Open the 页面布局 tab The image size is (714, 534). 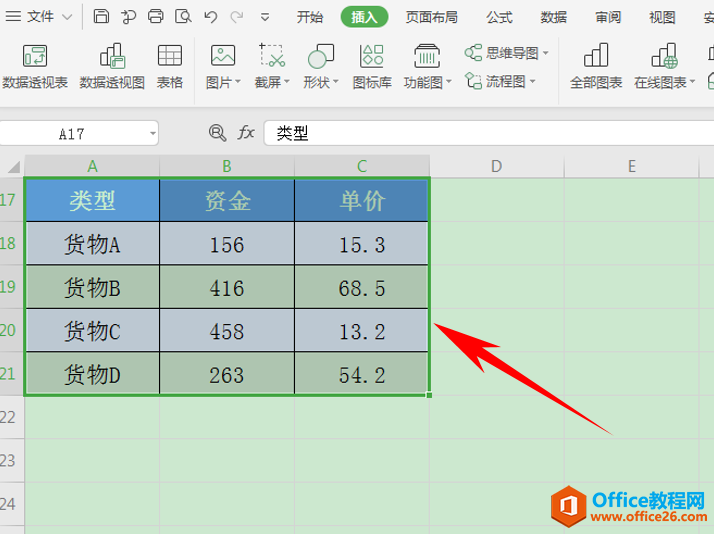click(432, 17)
